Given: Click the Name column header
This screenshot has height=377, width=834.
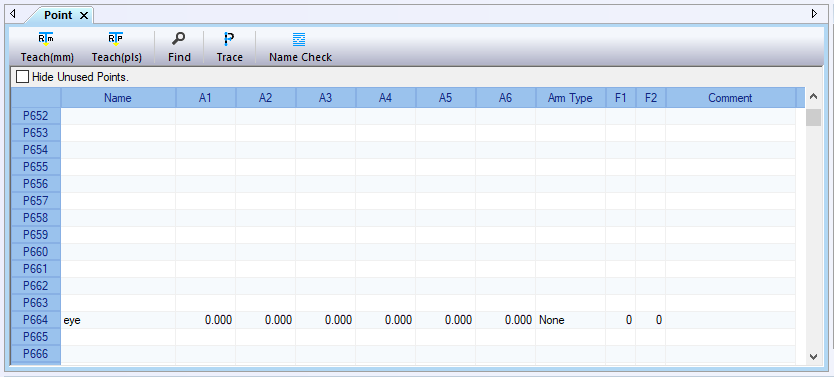Looking at the screenshot, I should coord(118,98).
